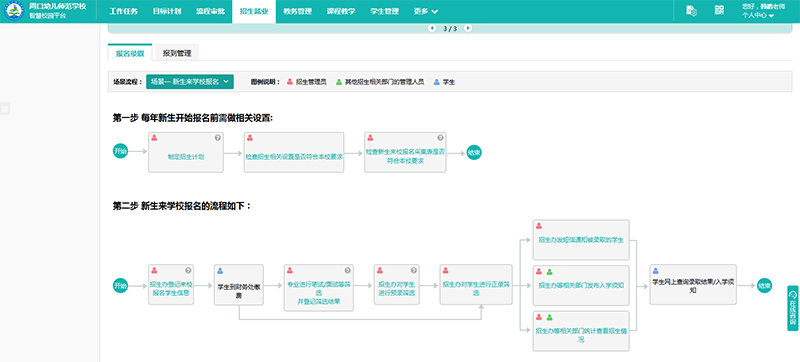The image size is (800, 362).
Task: Click help icon on 专业进行笔试/面试等筛选 box
Action: point(347,270)
